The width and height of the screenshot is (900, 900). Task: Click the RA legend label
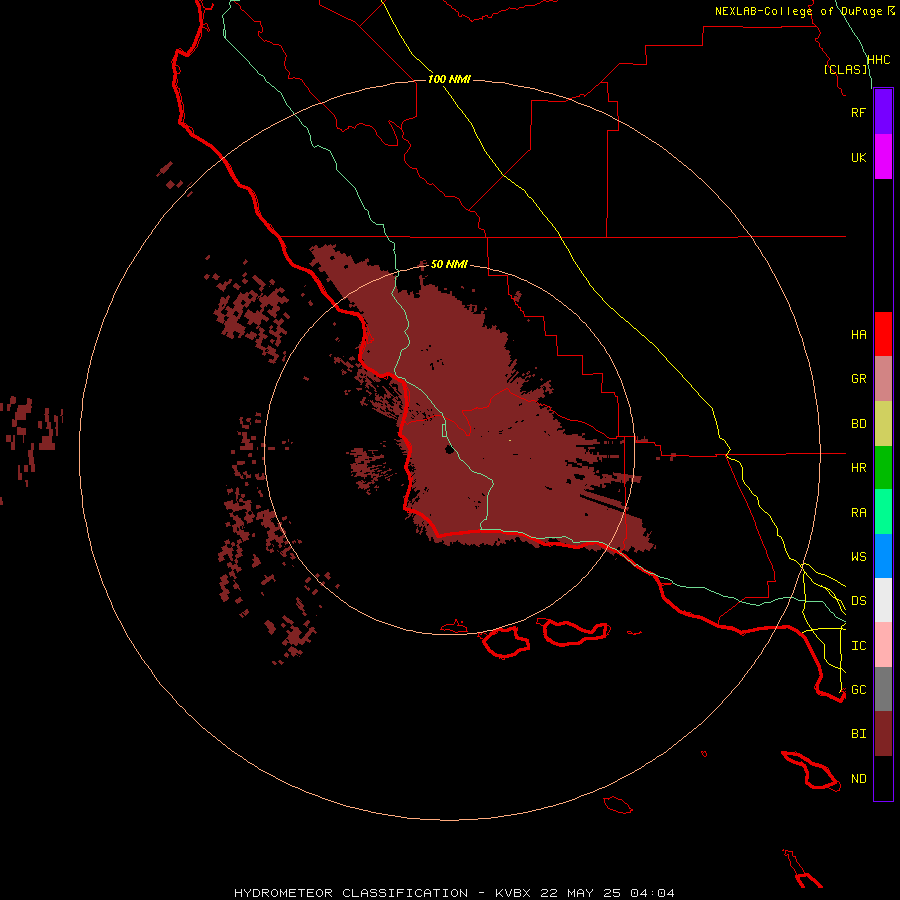pyautogui.click(x=858, y=513)
